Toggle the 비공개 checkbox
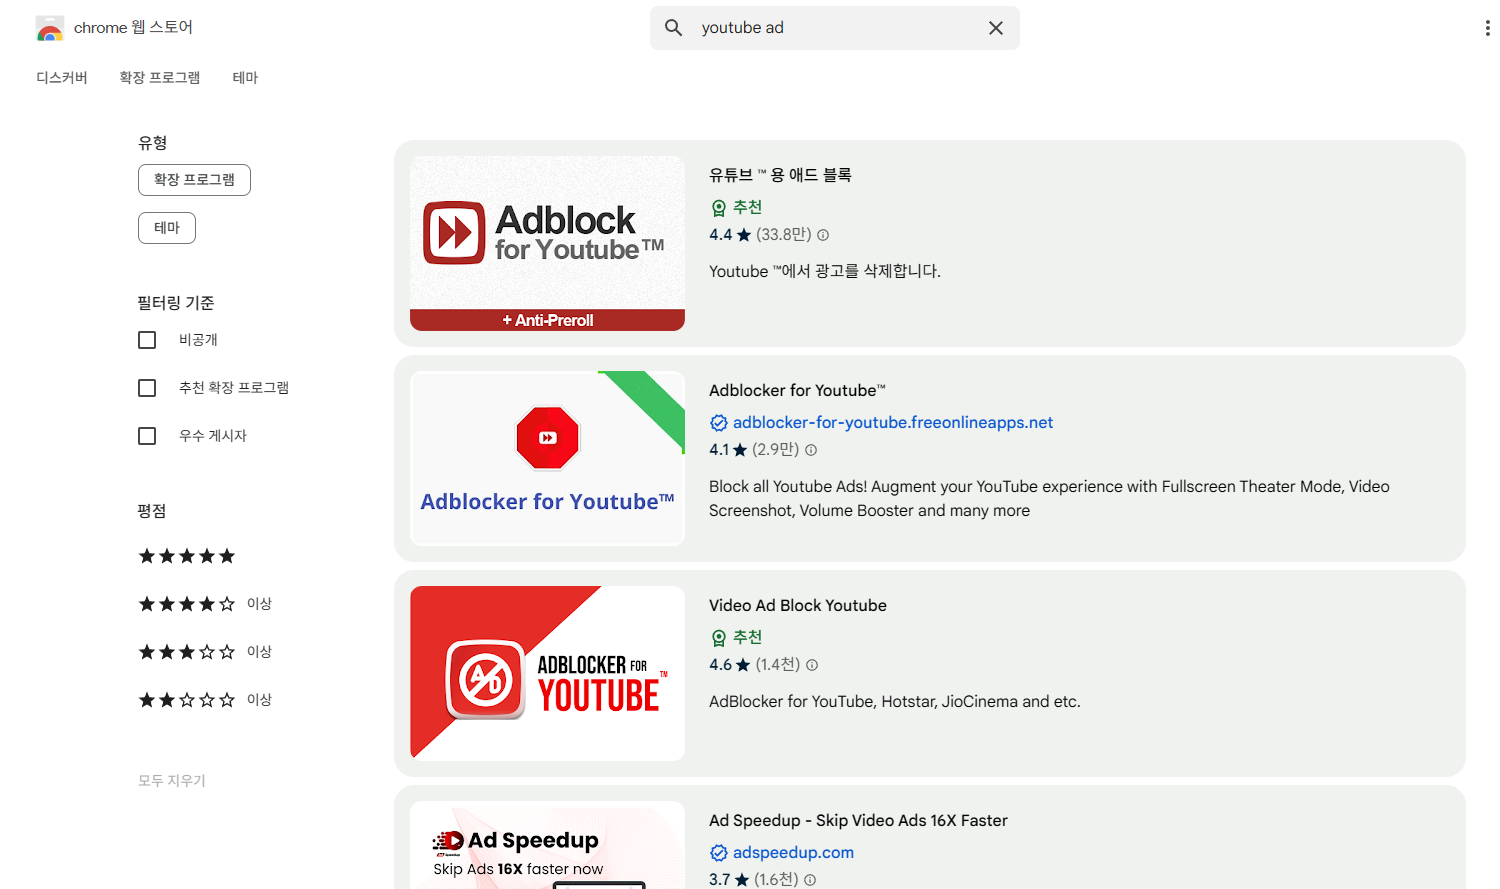This screenshot has width=1500, height=889. click(x=147, y=340)
